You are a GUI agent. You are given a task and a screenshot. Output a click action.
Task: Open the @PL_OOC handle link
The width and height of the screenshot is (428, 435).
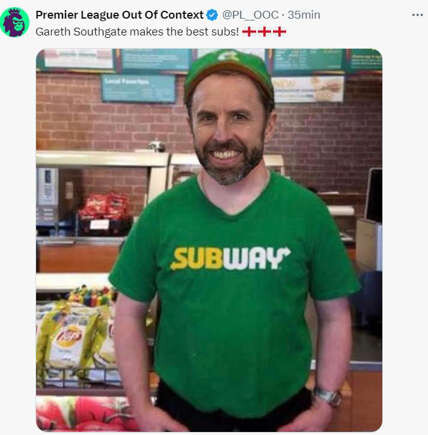pyautogui.click(x=250, y=15)
